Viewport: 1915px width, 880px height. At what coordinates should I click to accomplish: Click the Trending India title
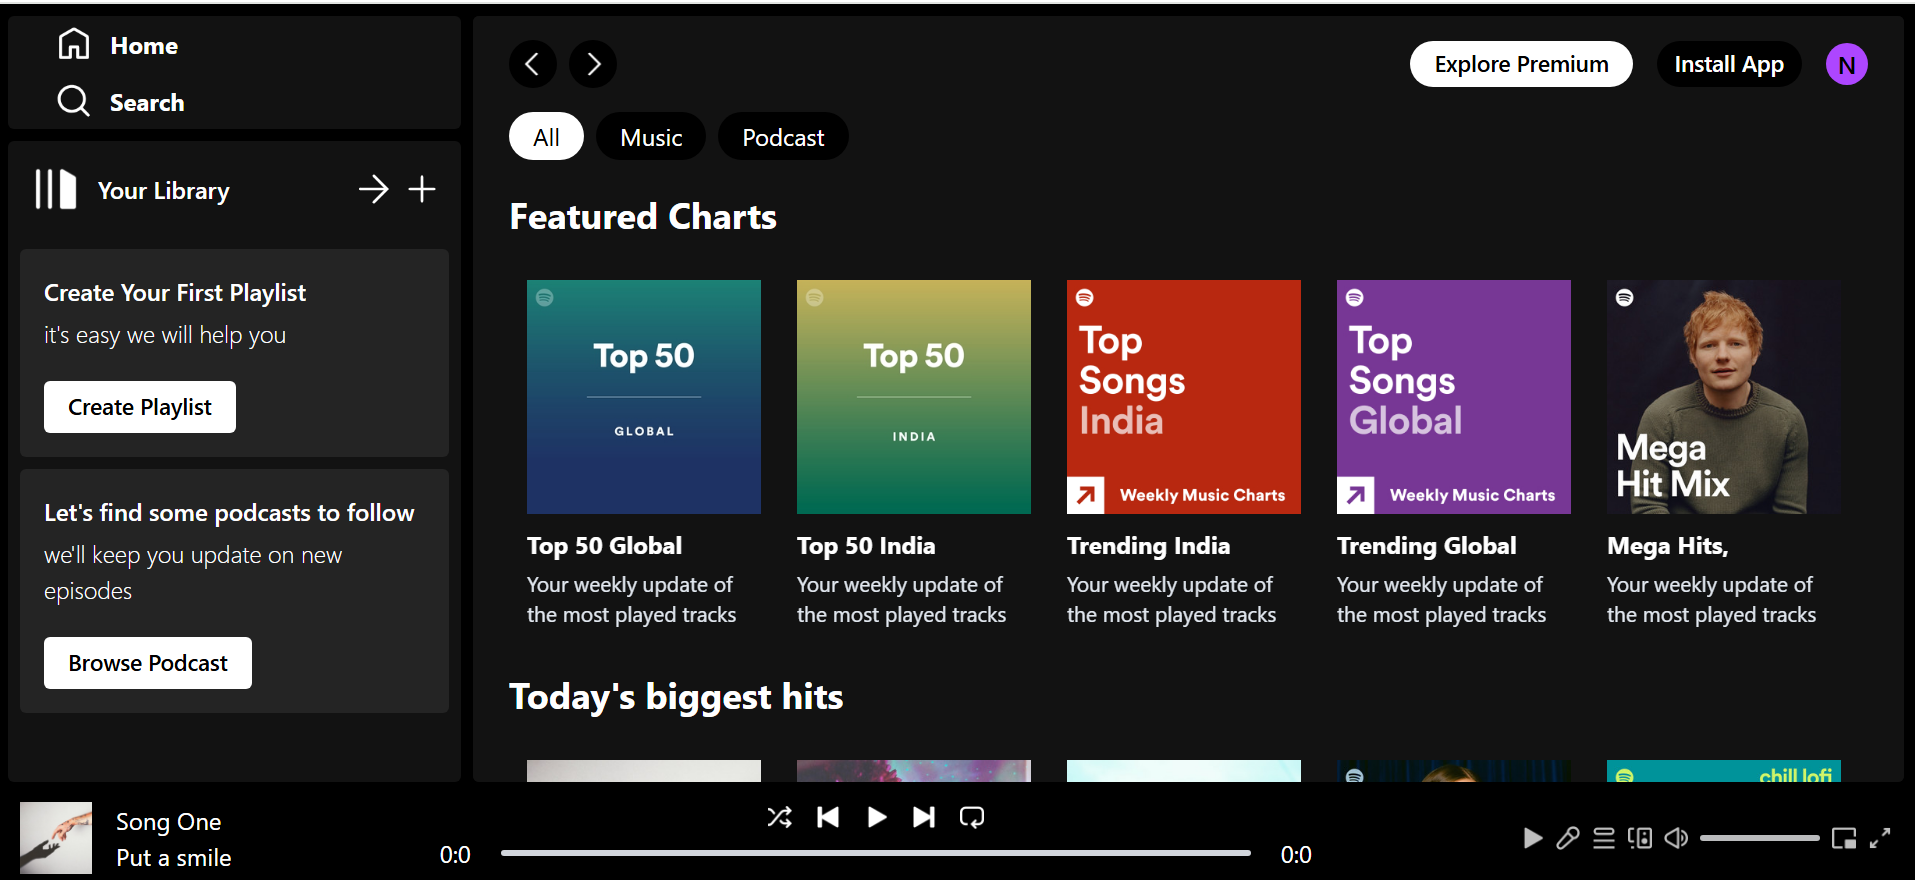(1148, 546)
